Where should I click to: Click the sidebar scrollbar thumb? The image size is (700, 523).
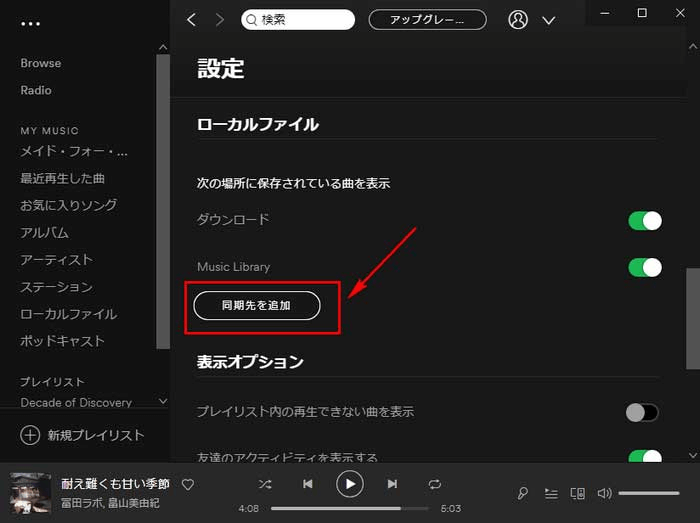pyautogui.click(x=163, y=202)
